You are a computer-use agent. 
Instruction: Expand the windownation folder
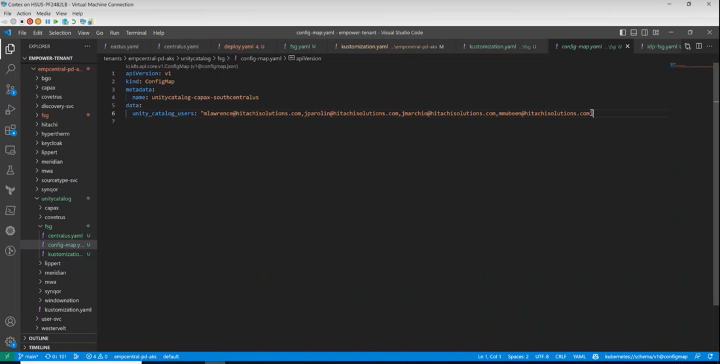[x=59, y=301]
